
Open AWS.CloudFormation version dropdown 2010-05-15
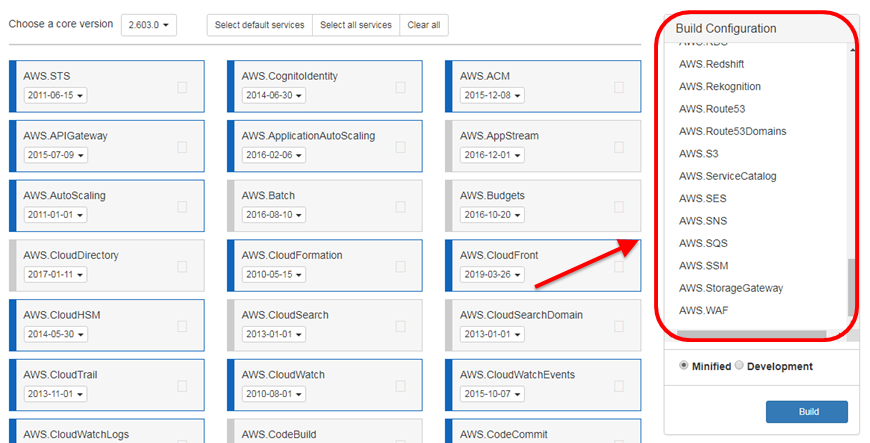coord(274,274)
